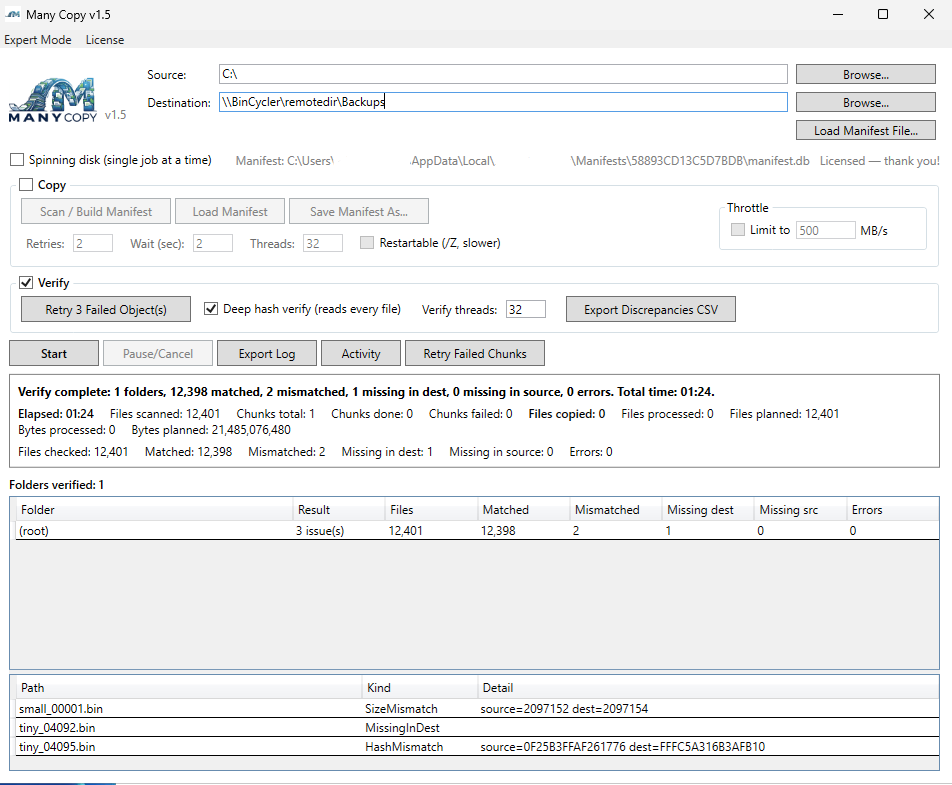Click the Export Log button
This screenshot has height=785, width=952.
click(267, 353)
